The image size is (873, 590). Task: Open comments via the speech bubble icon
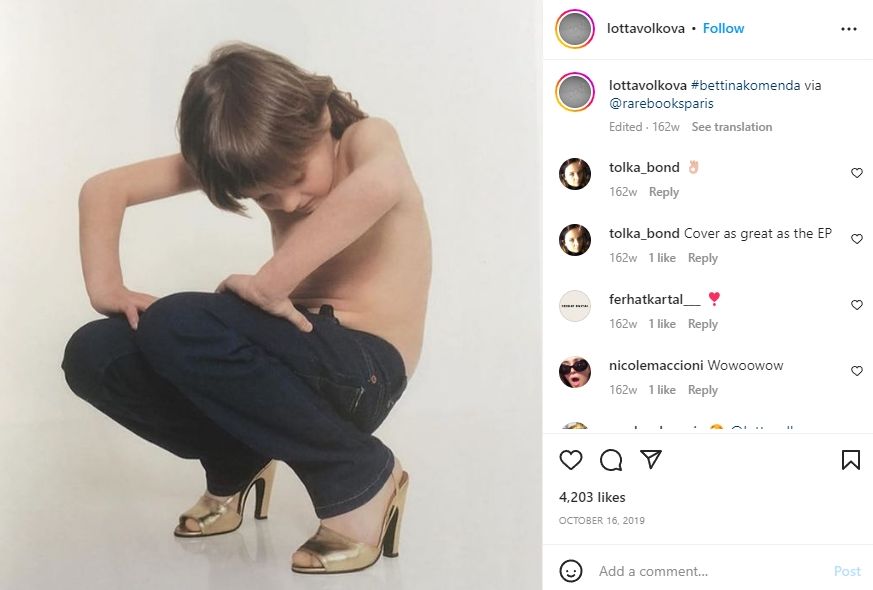point(611,460)
